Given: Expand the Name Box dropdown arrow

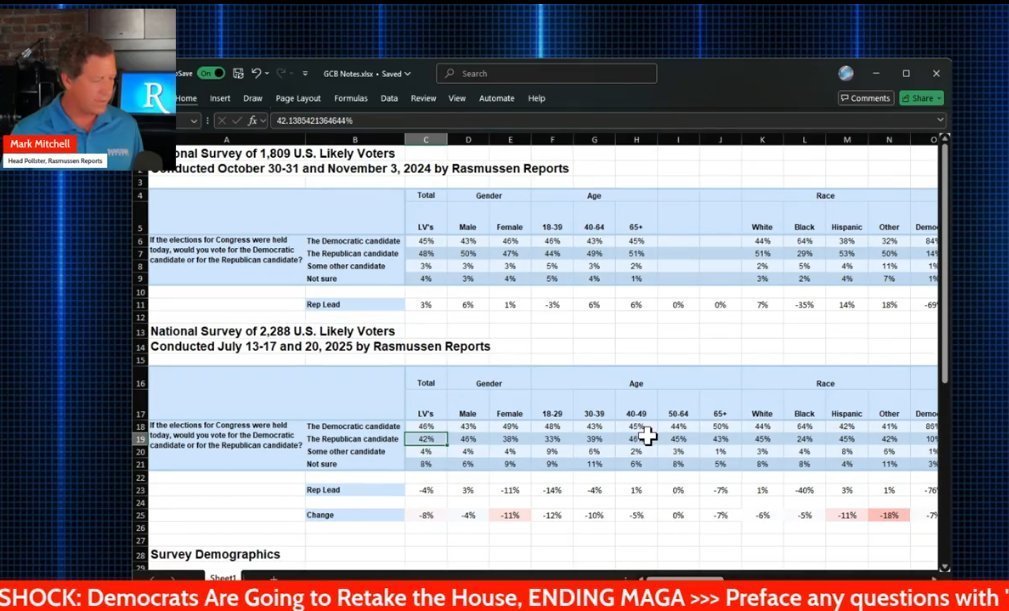Looking at the screenshot, I should (x=194, y=121).
